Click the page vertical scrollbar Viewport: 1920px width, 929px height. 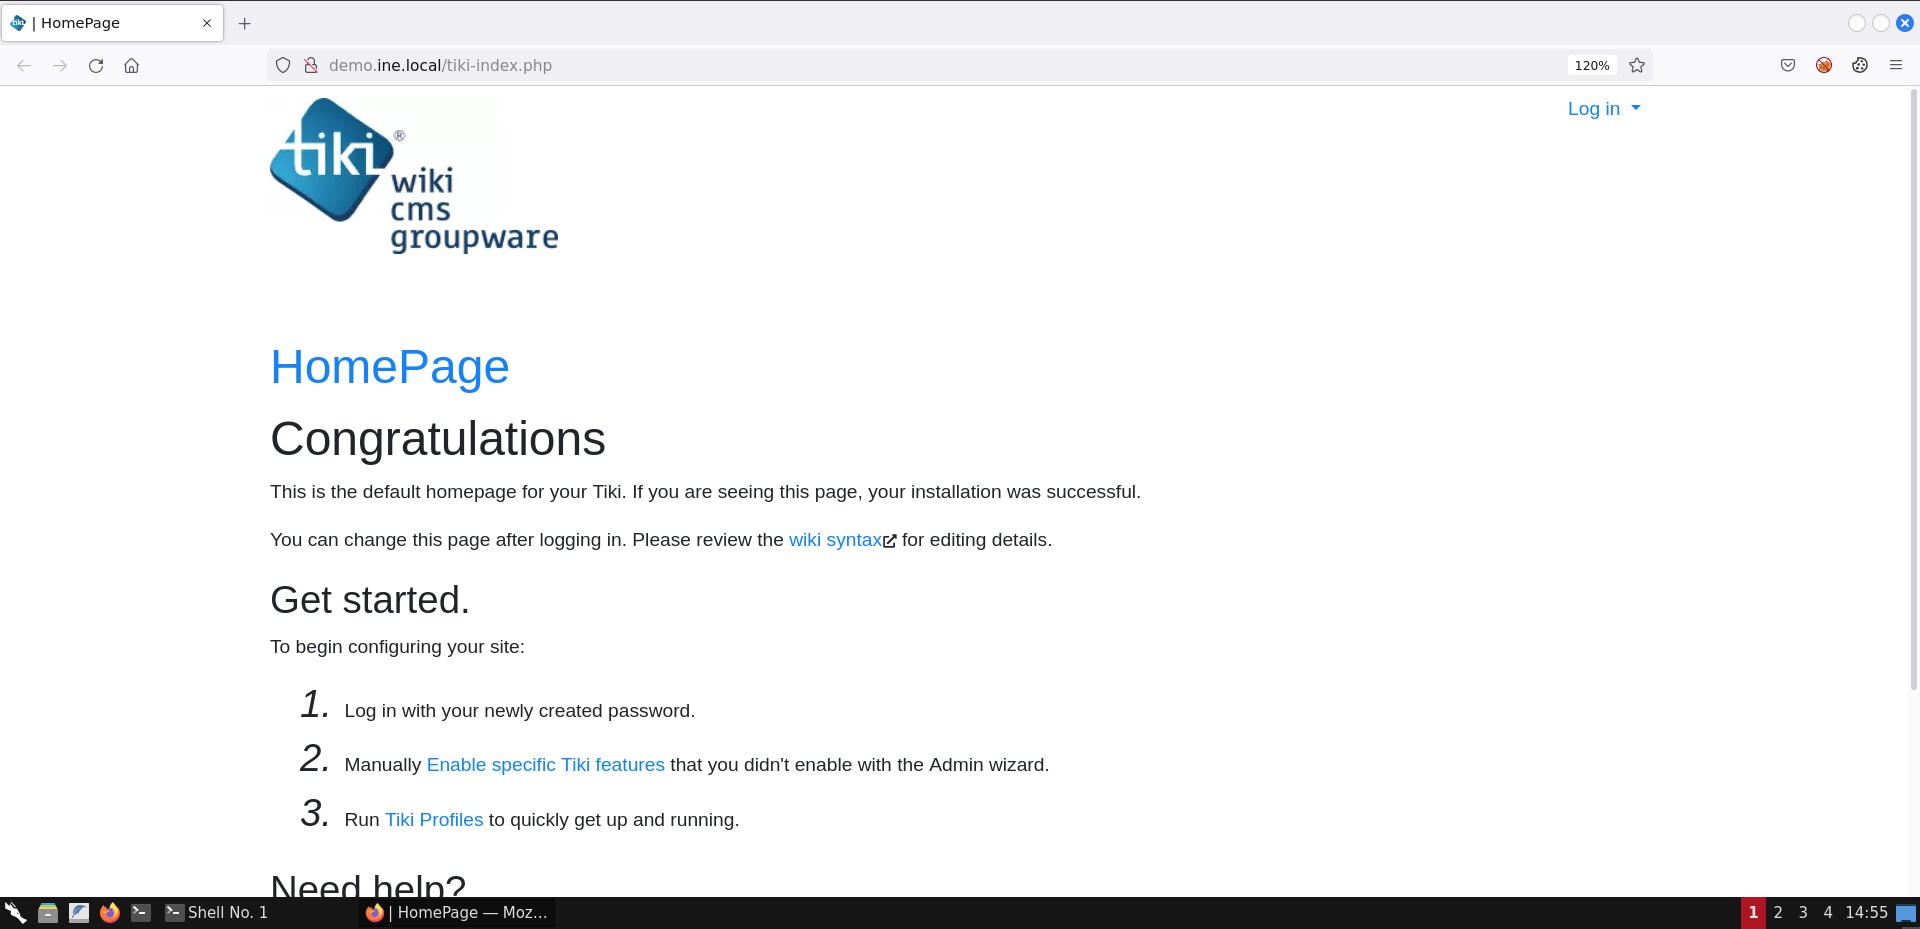(x=1912, y=400)
